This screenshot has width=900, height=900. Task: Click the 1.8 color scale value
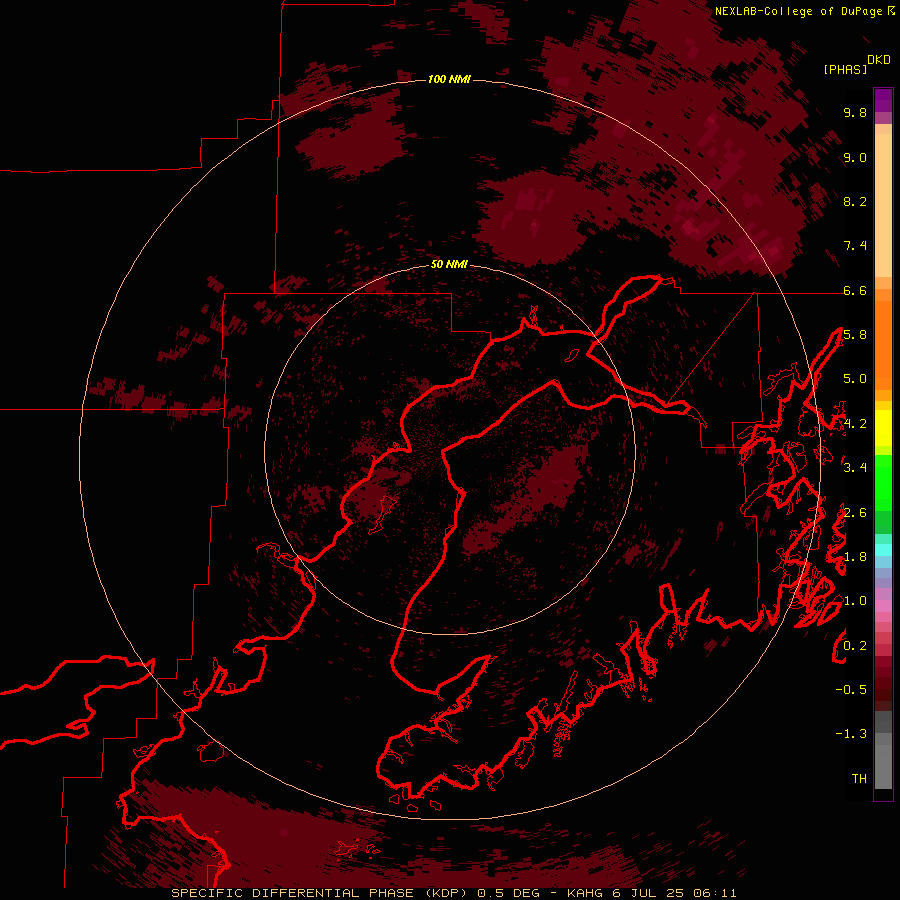(855, 557)
